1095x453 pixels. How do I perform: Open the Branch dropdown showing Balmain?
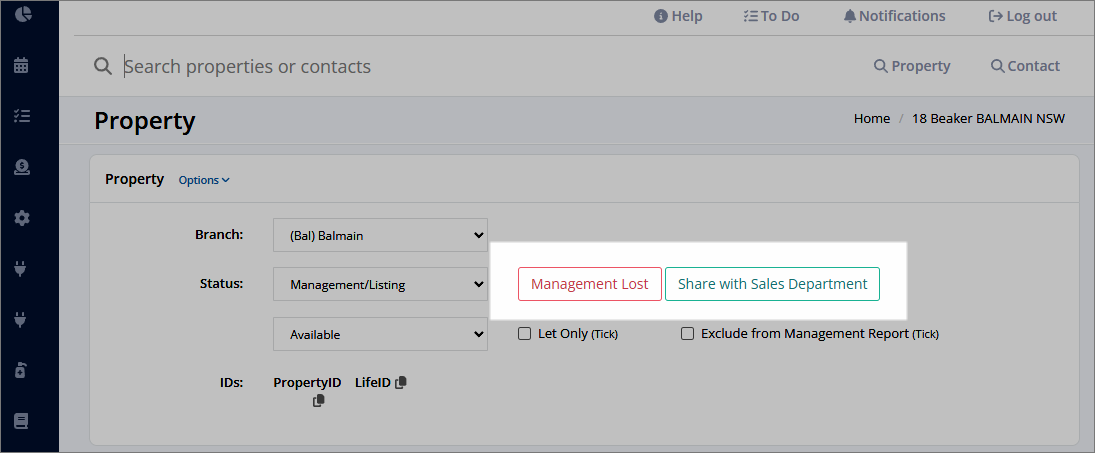click(381, 235)
